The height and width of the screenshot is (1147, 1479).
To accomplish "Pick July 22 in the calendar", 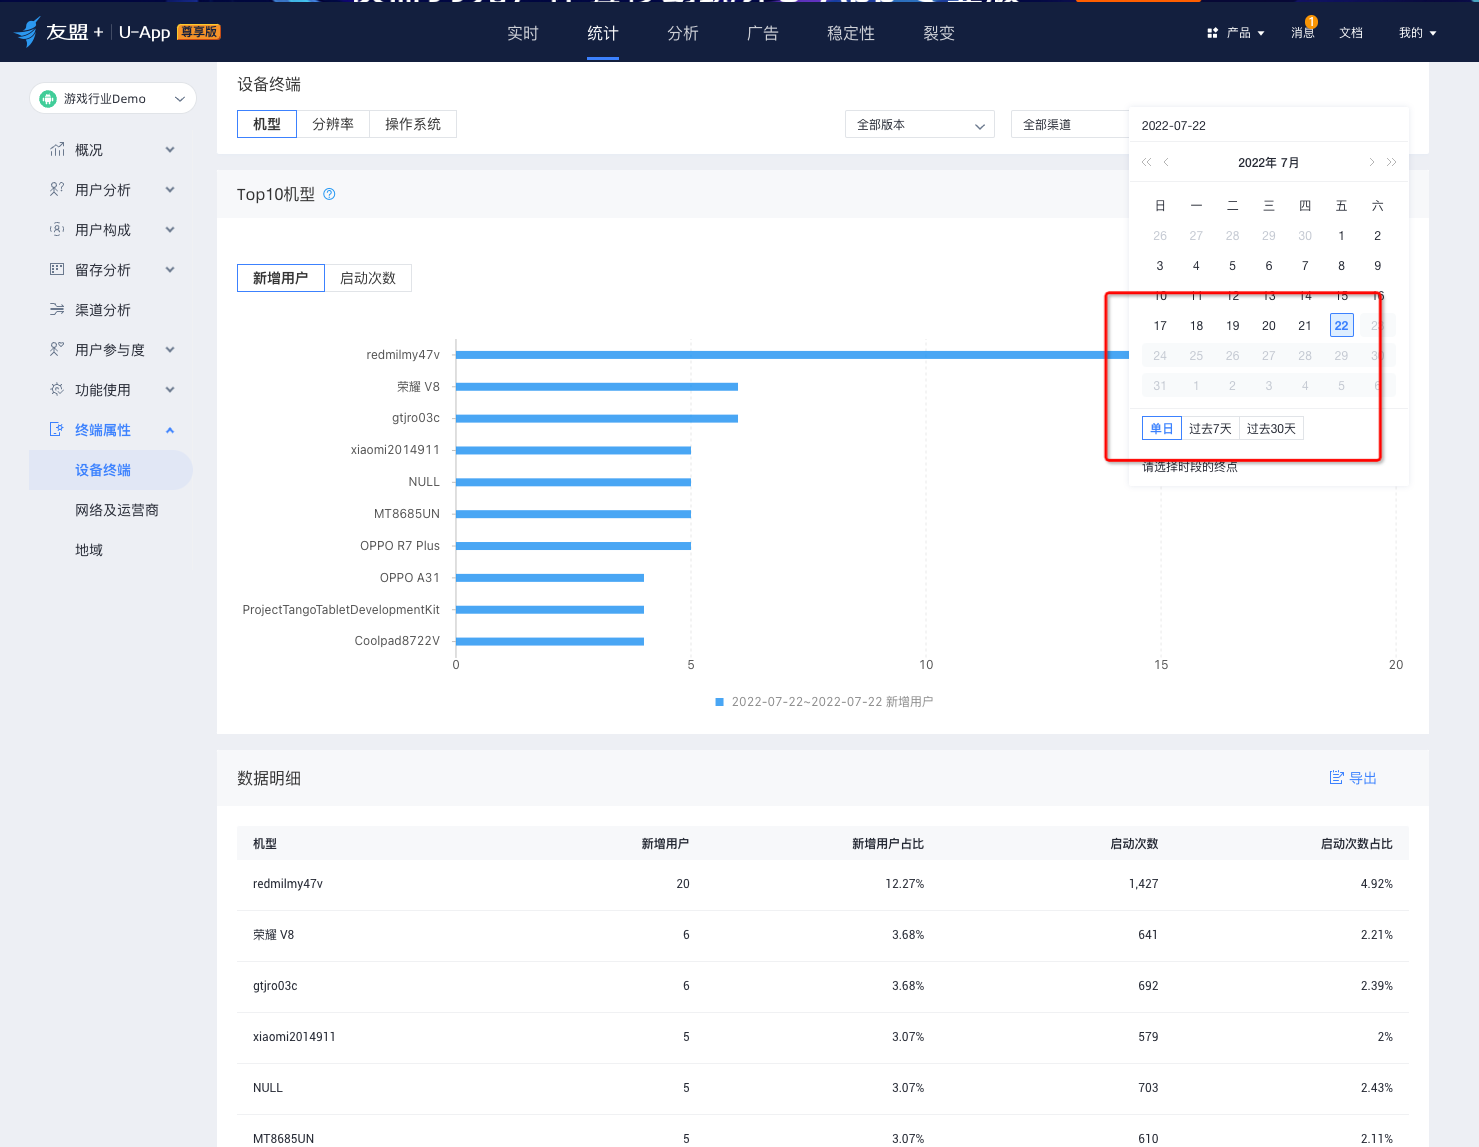I will (1341, 325).
